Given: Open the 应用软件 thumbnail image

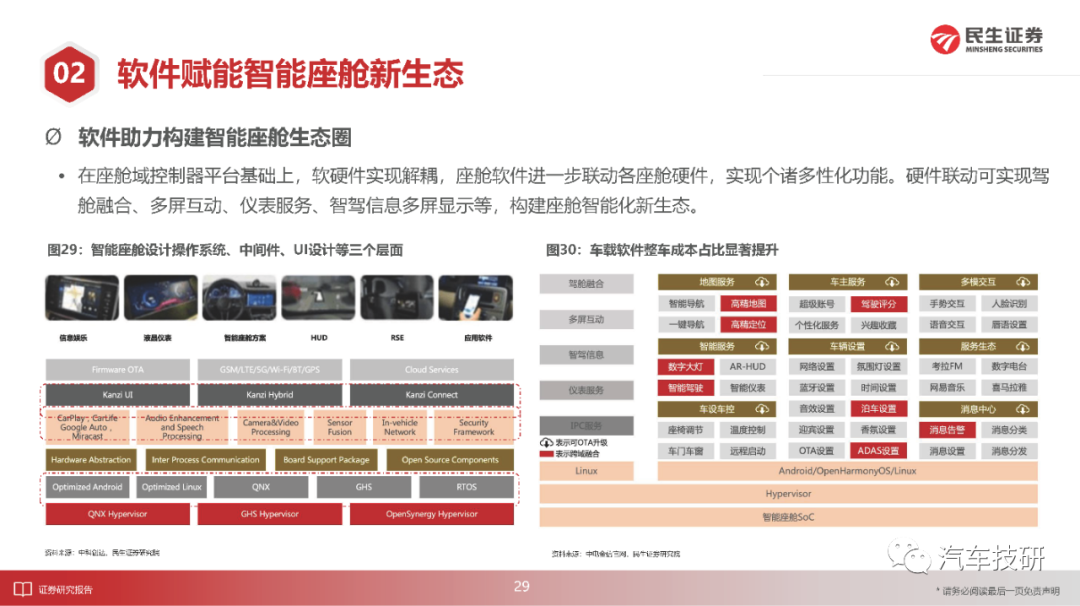Looking at the screenshot, I should [476, 298].
